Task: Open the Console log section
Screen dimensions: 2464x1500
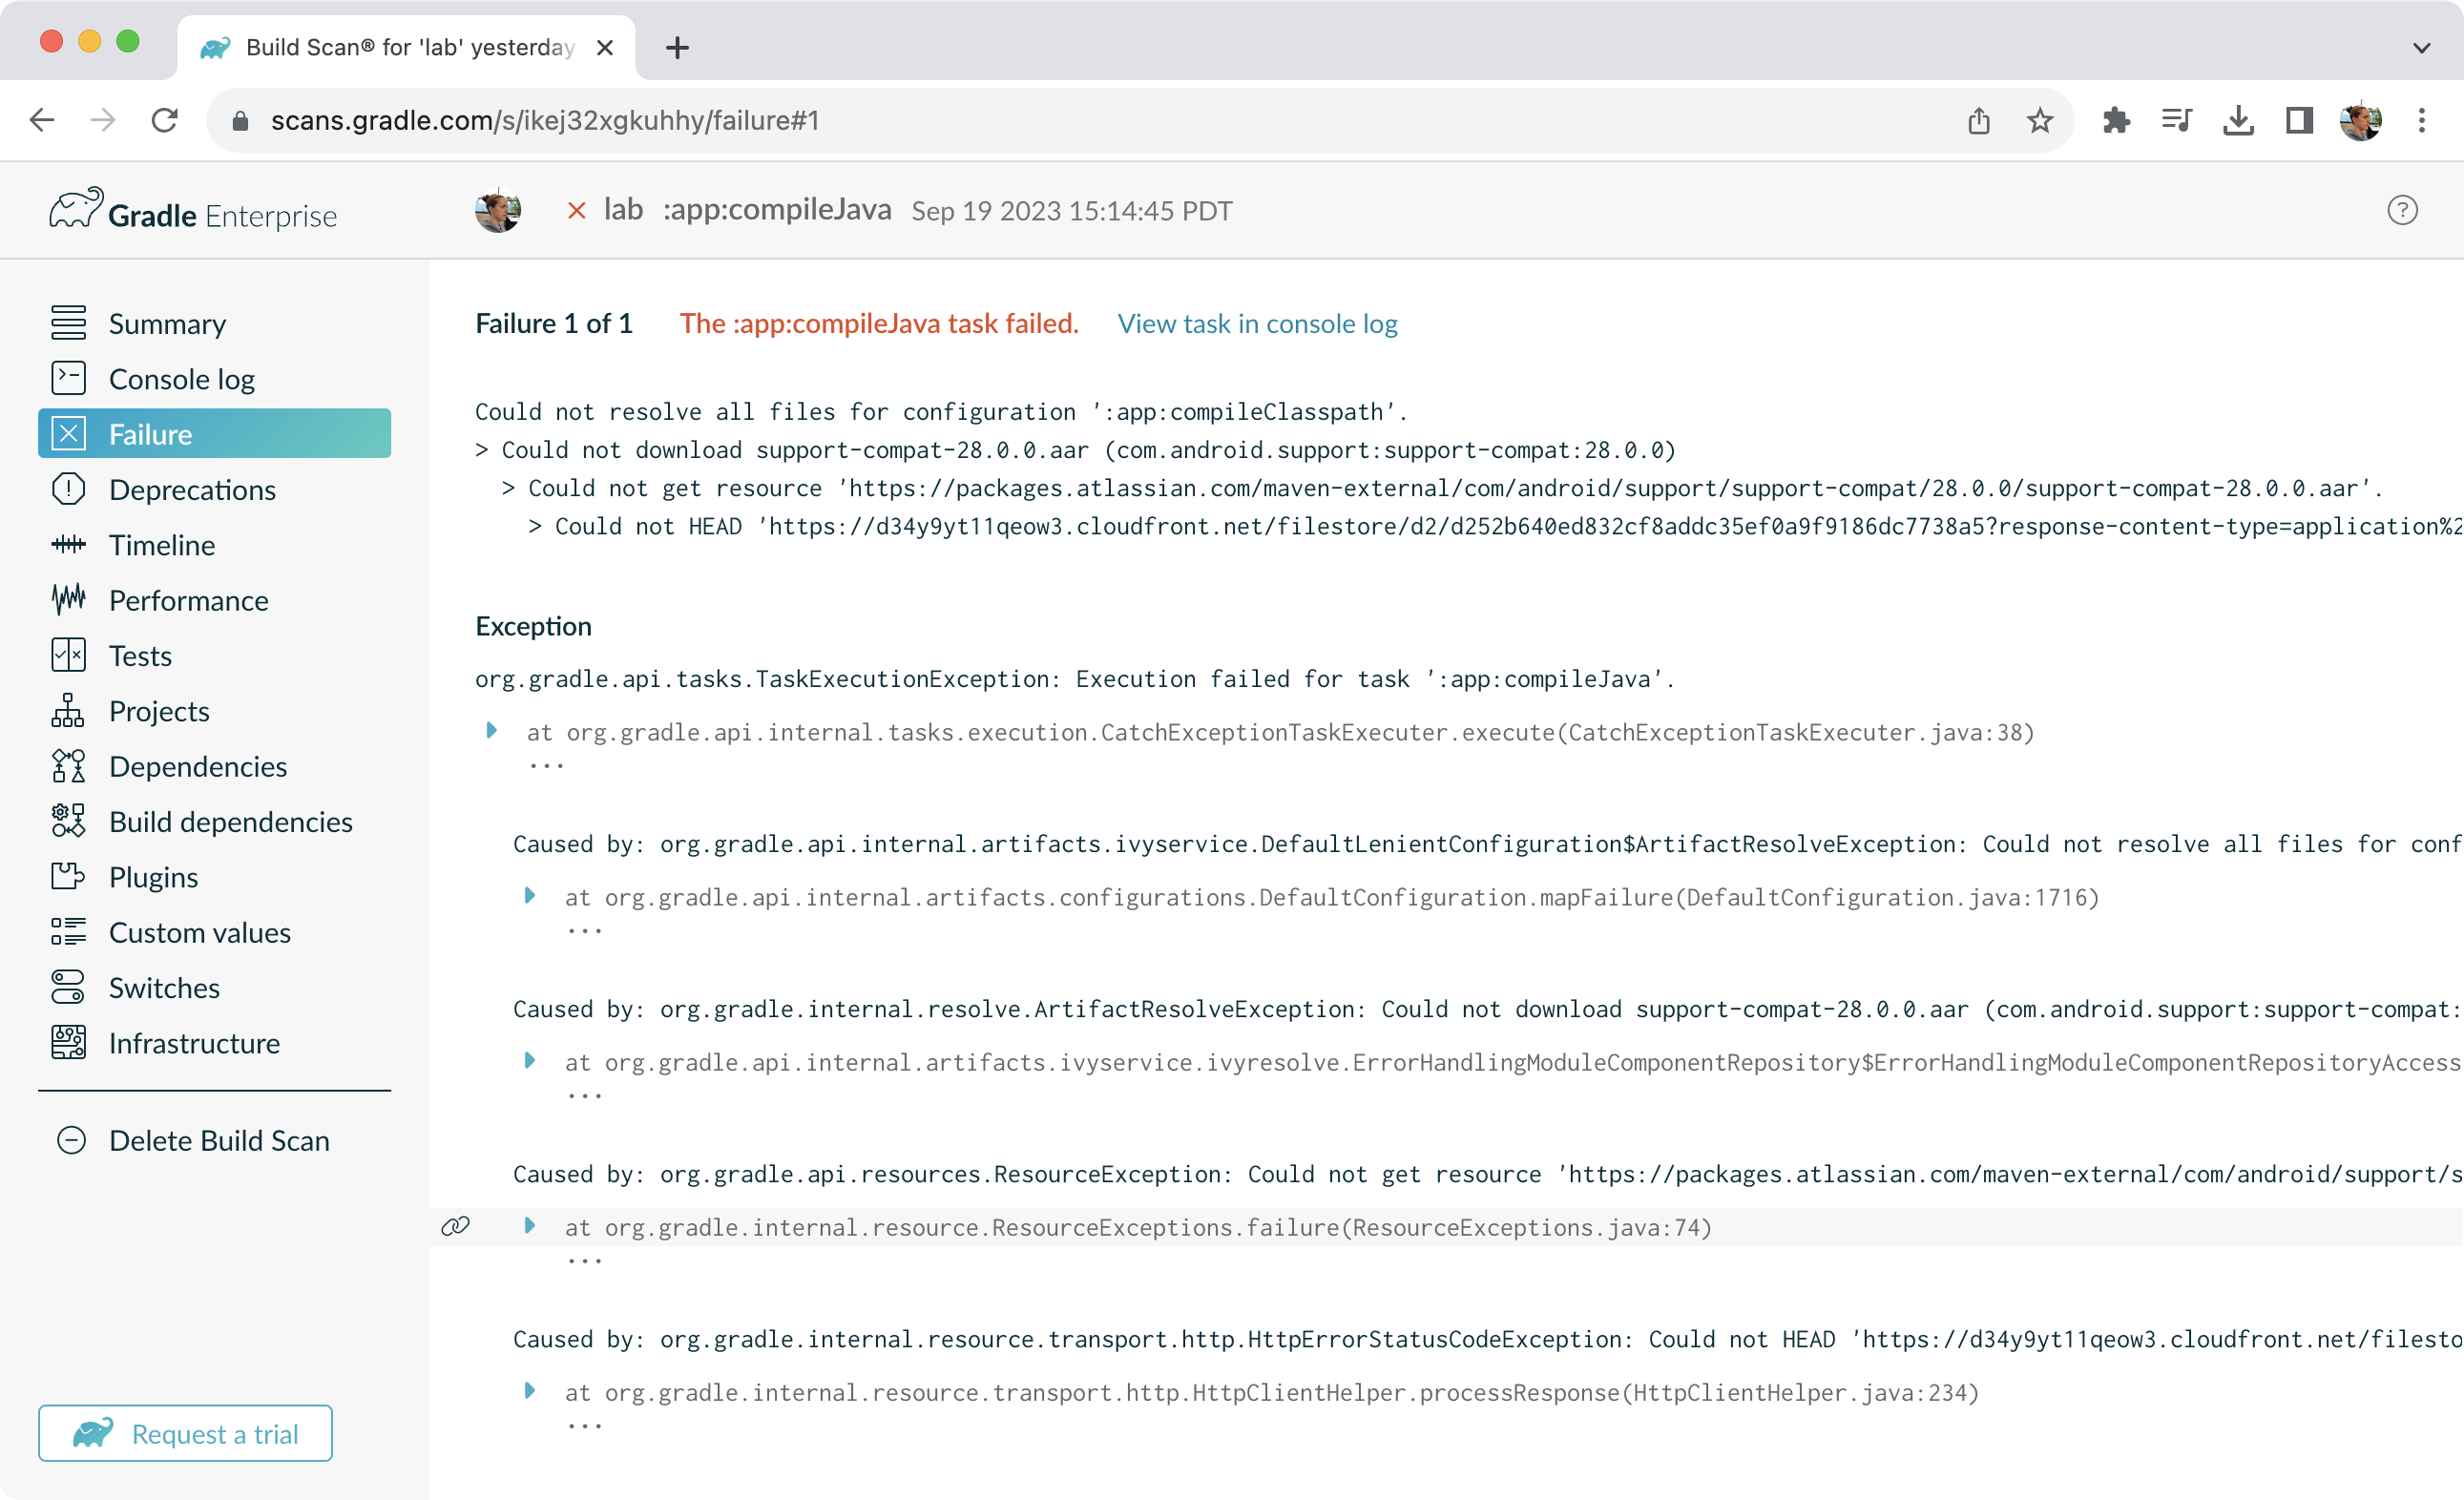Action: [x=181, y=379]
